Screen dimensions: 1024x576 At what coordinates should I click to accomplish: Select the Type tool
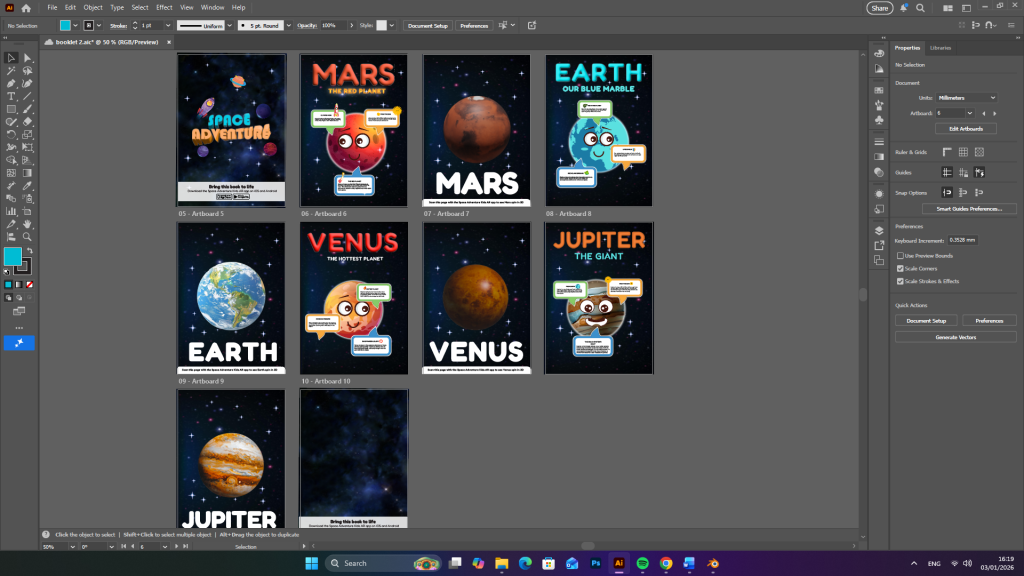pyautogui.click(x=11, y=96)
